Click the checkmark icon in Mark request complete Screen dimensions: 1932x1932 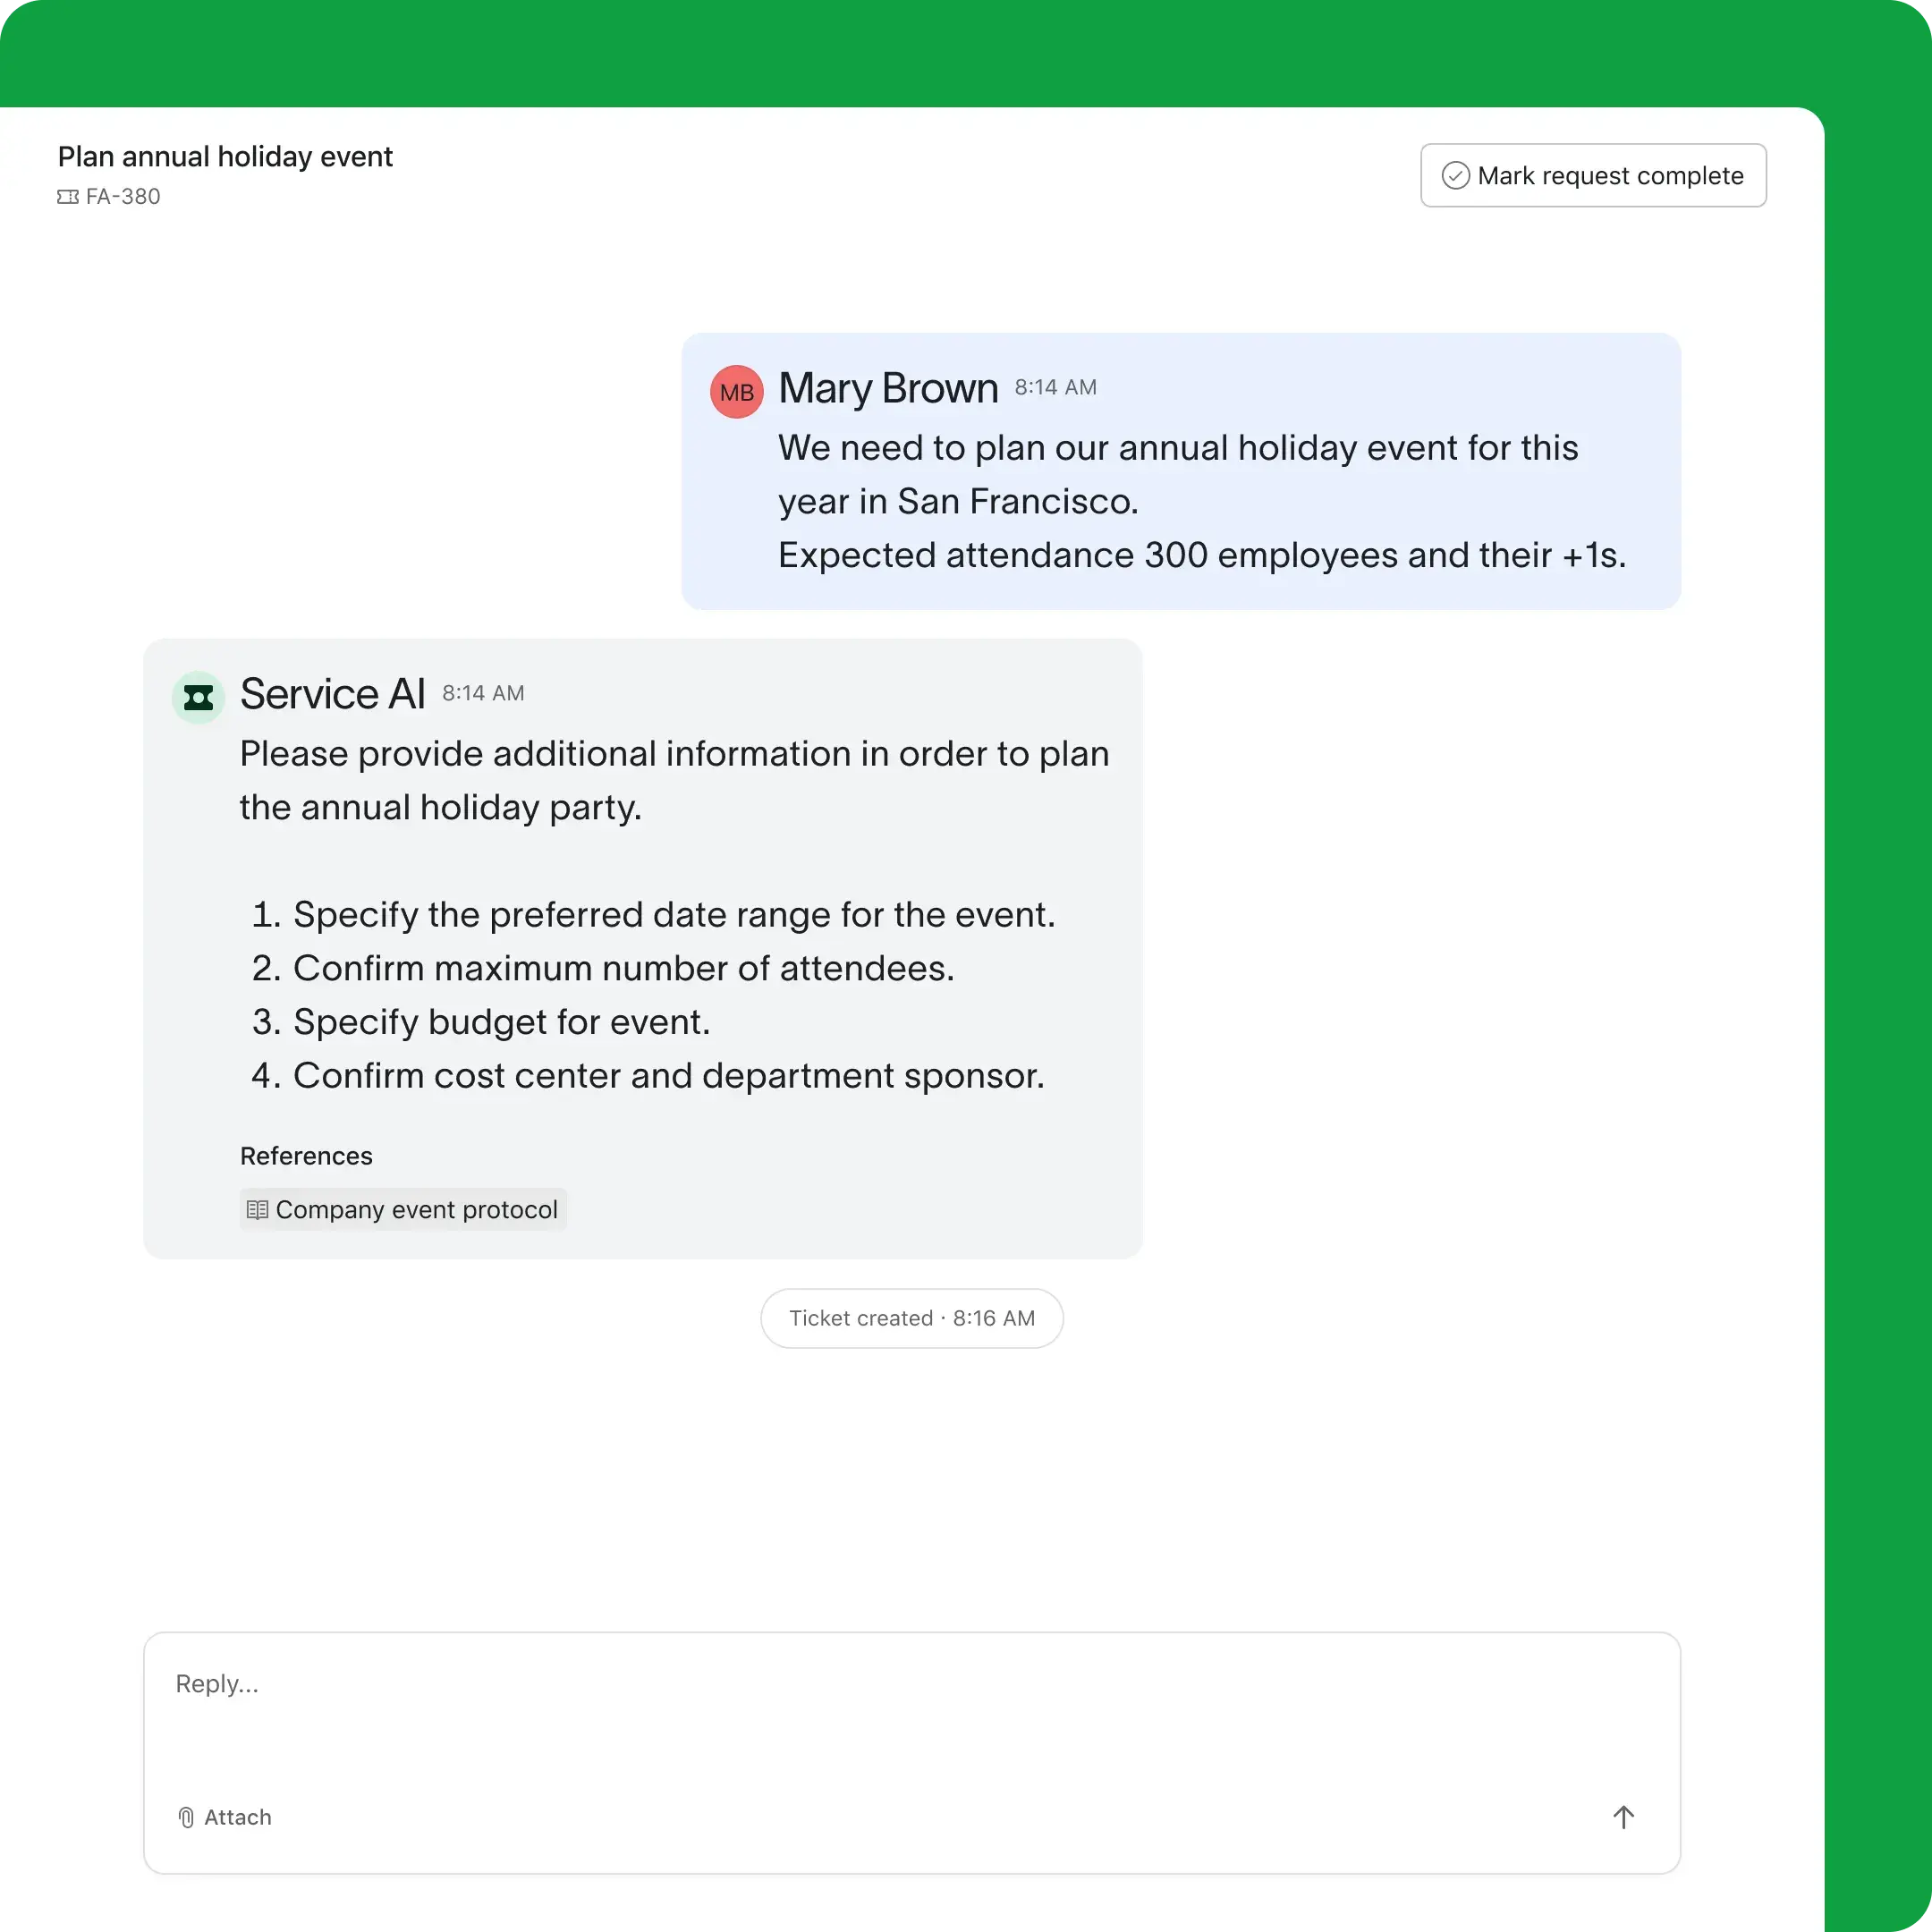pos(1455,176)
